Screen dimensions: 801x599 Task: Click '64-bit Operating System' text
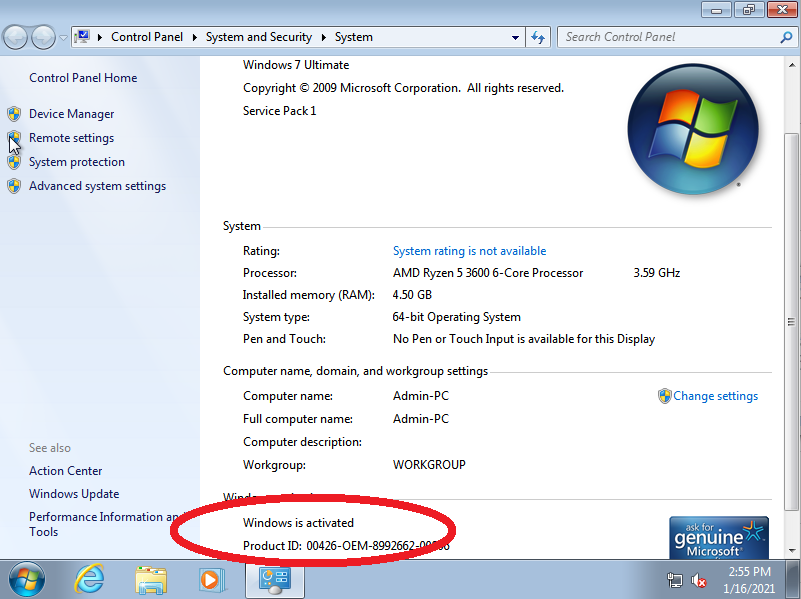click(x=457, y=317)
